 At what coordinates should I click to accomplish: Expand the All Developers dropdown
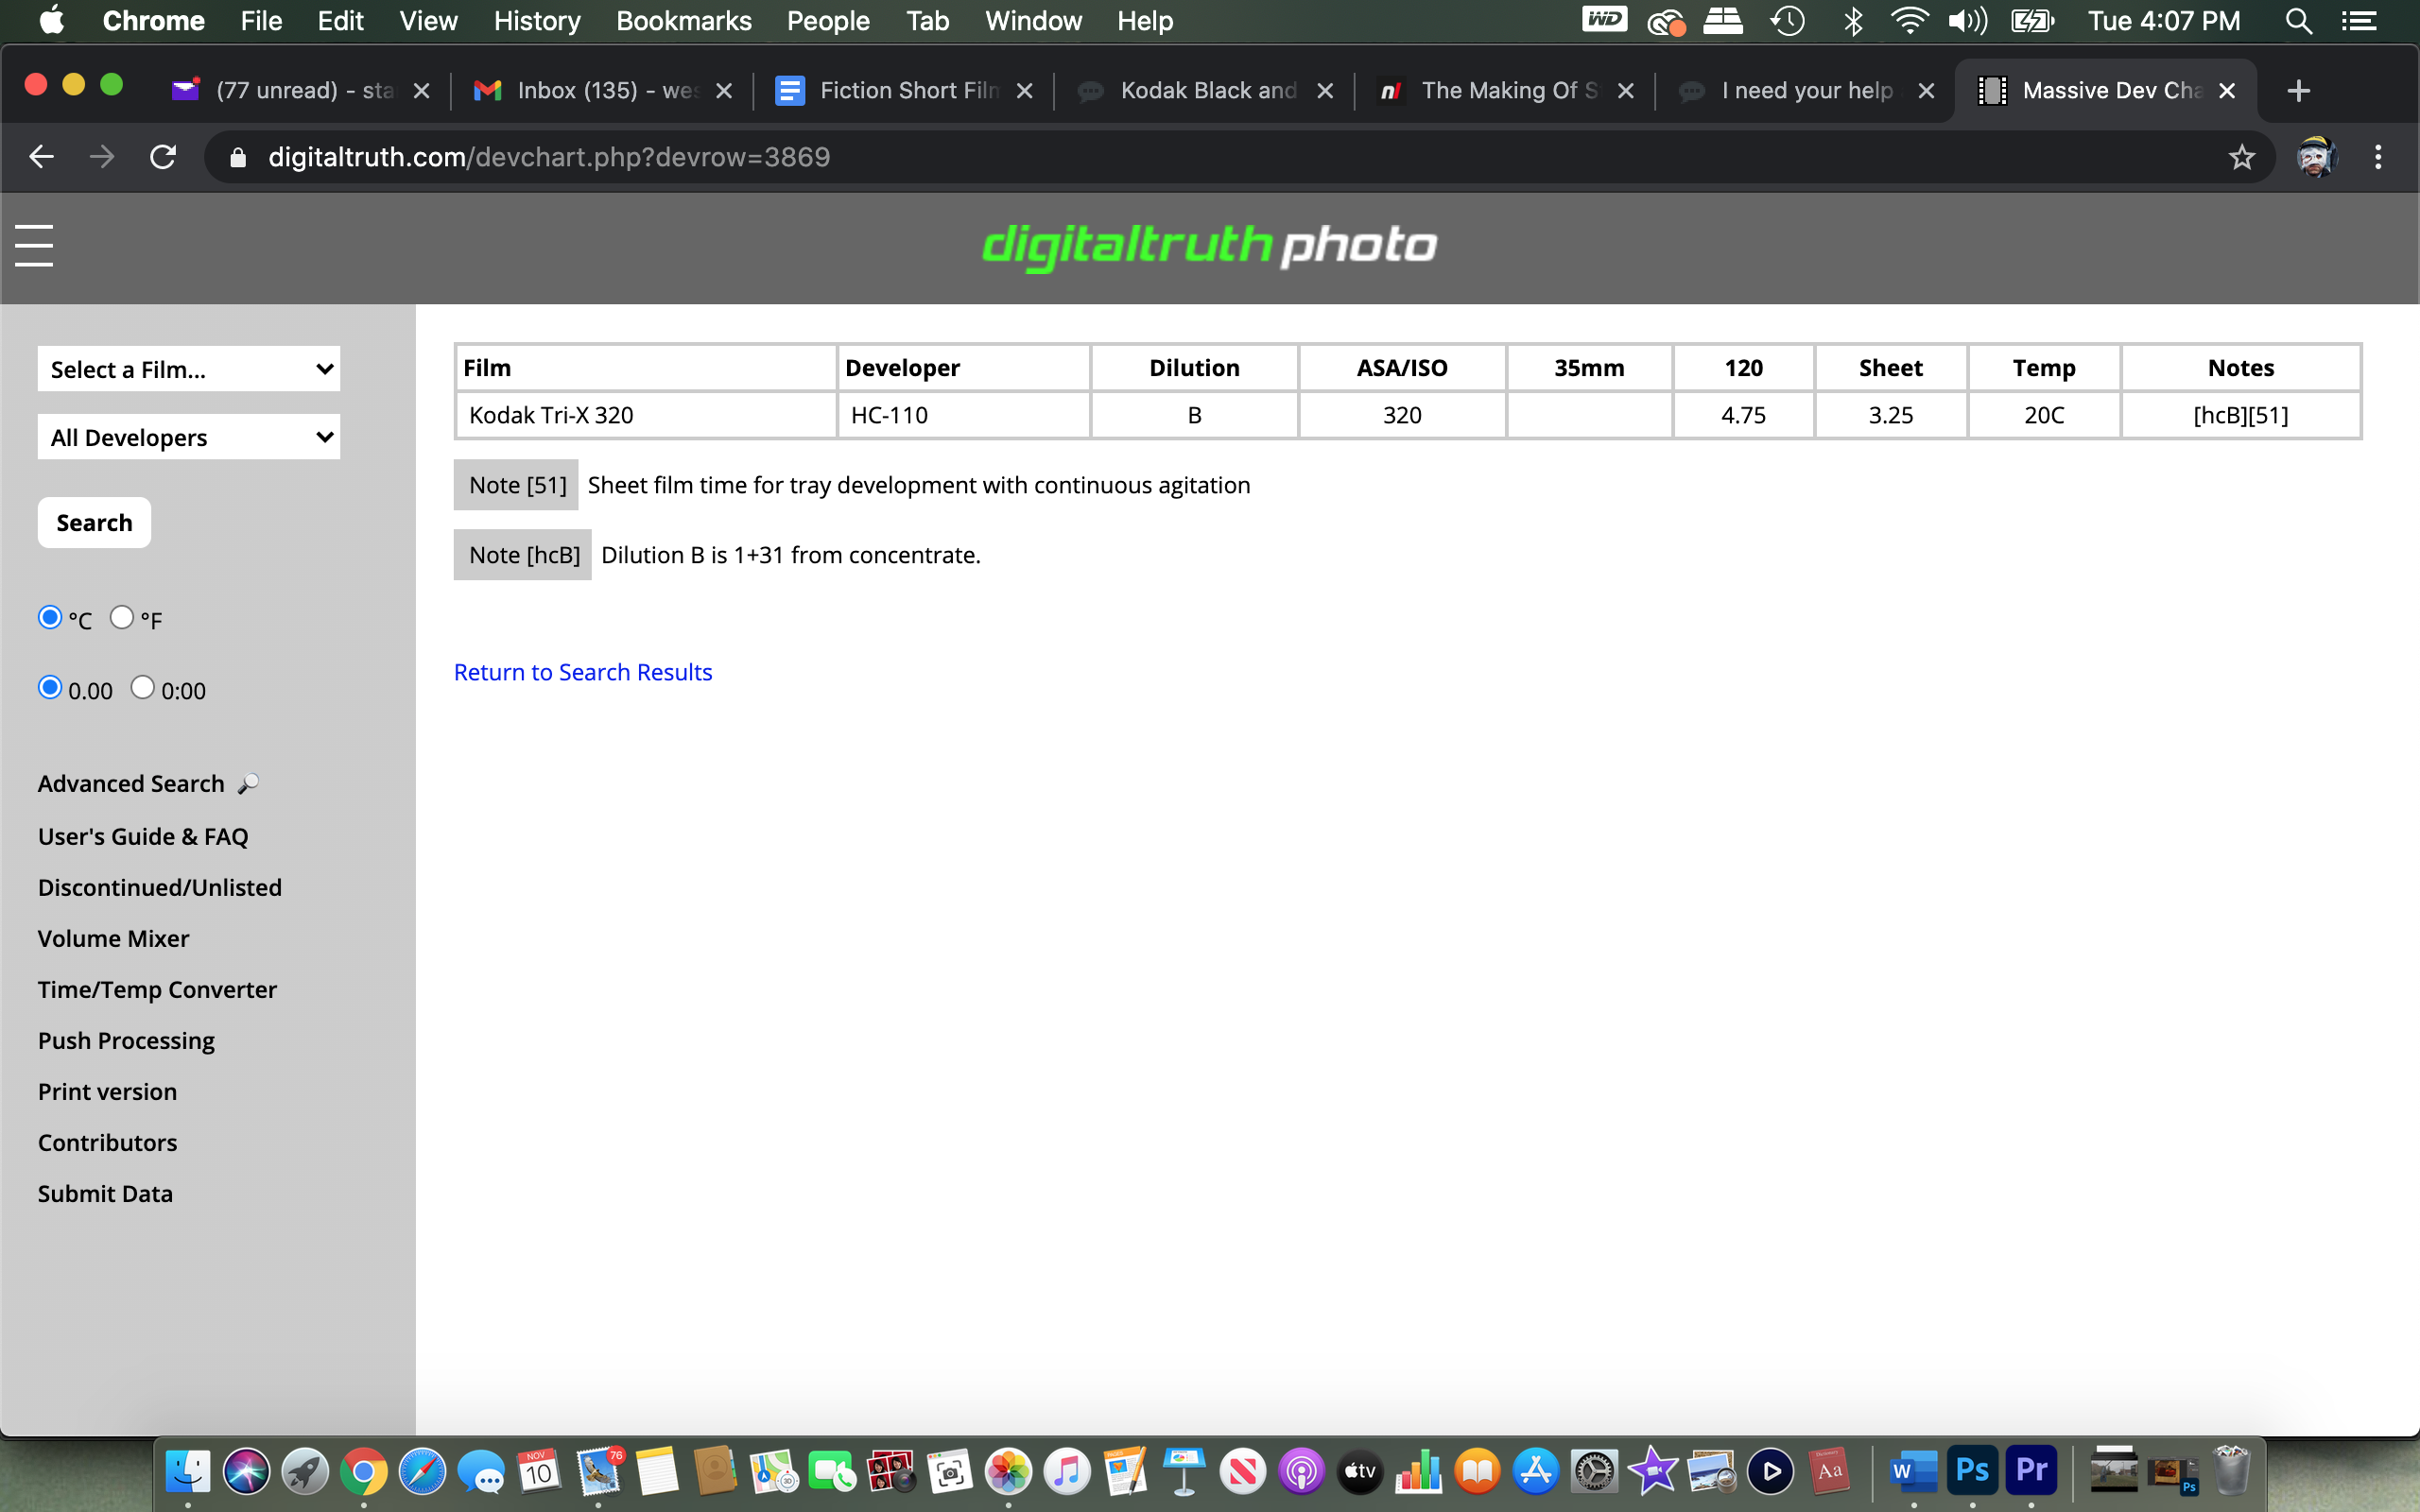click(189, 437)
